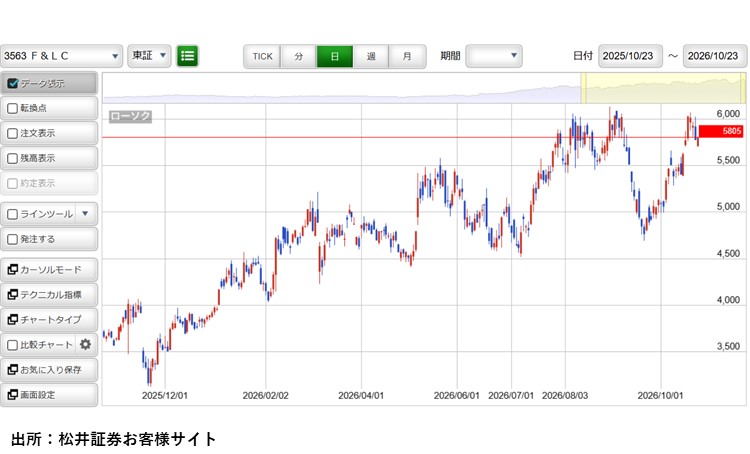Image resolution: width=750 pixels, height=454 pixels.
Task: Open Cursor Mode (カーソルモード) popup icon
Action: 12,269
